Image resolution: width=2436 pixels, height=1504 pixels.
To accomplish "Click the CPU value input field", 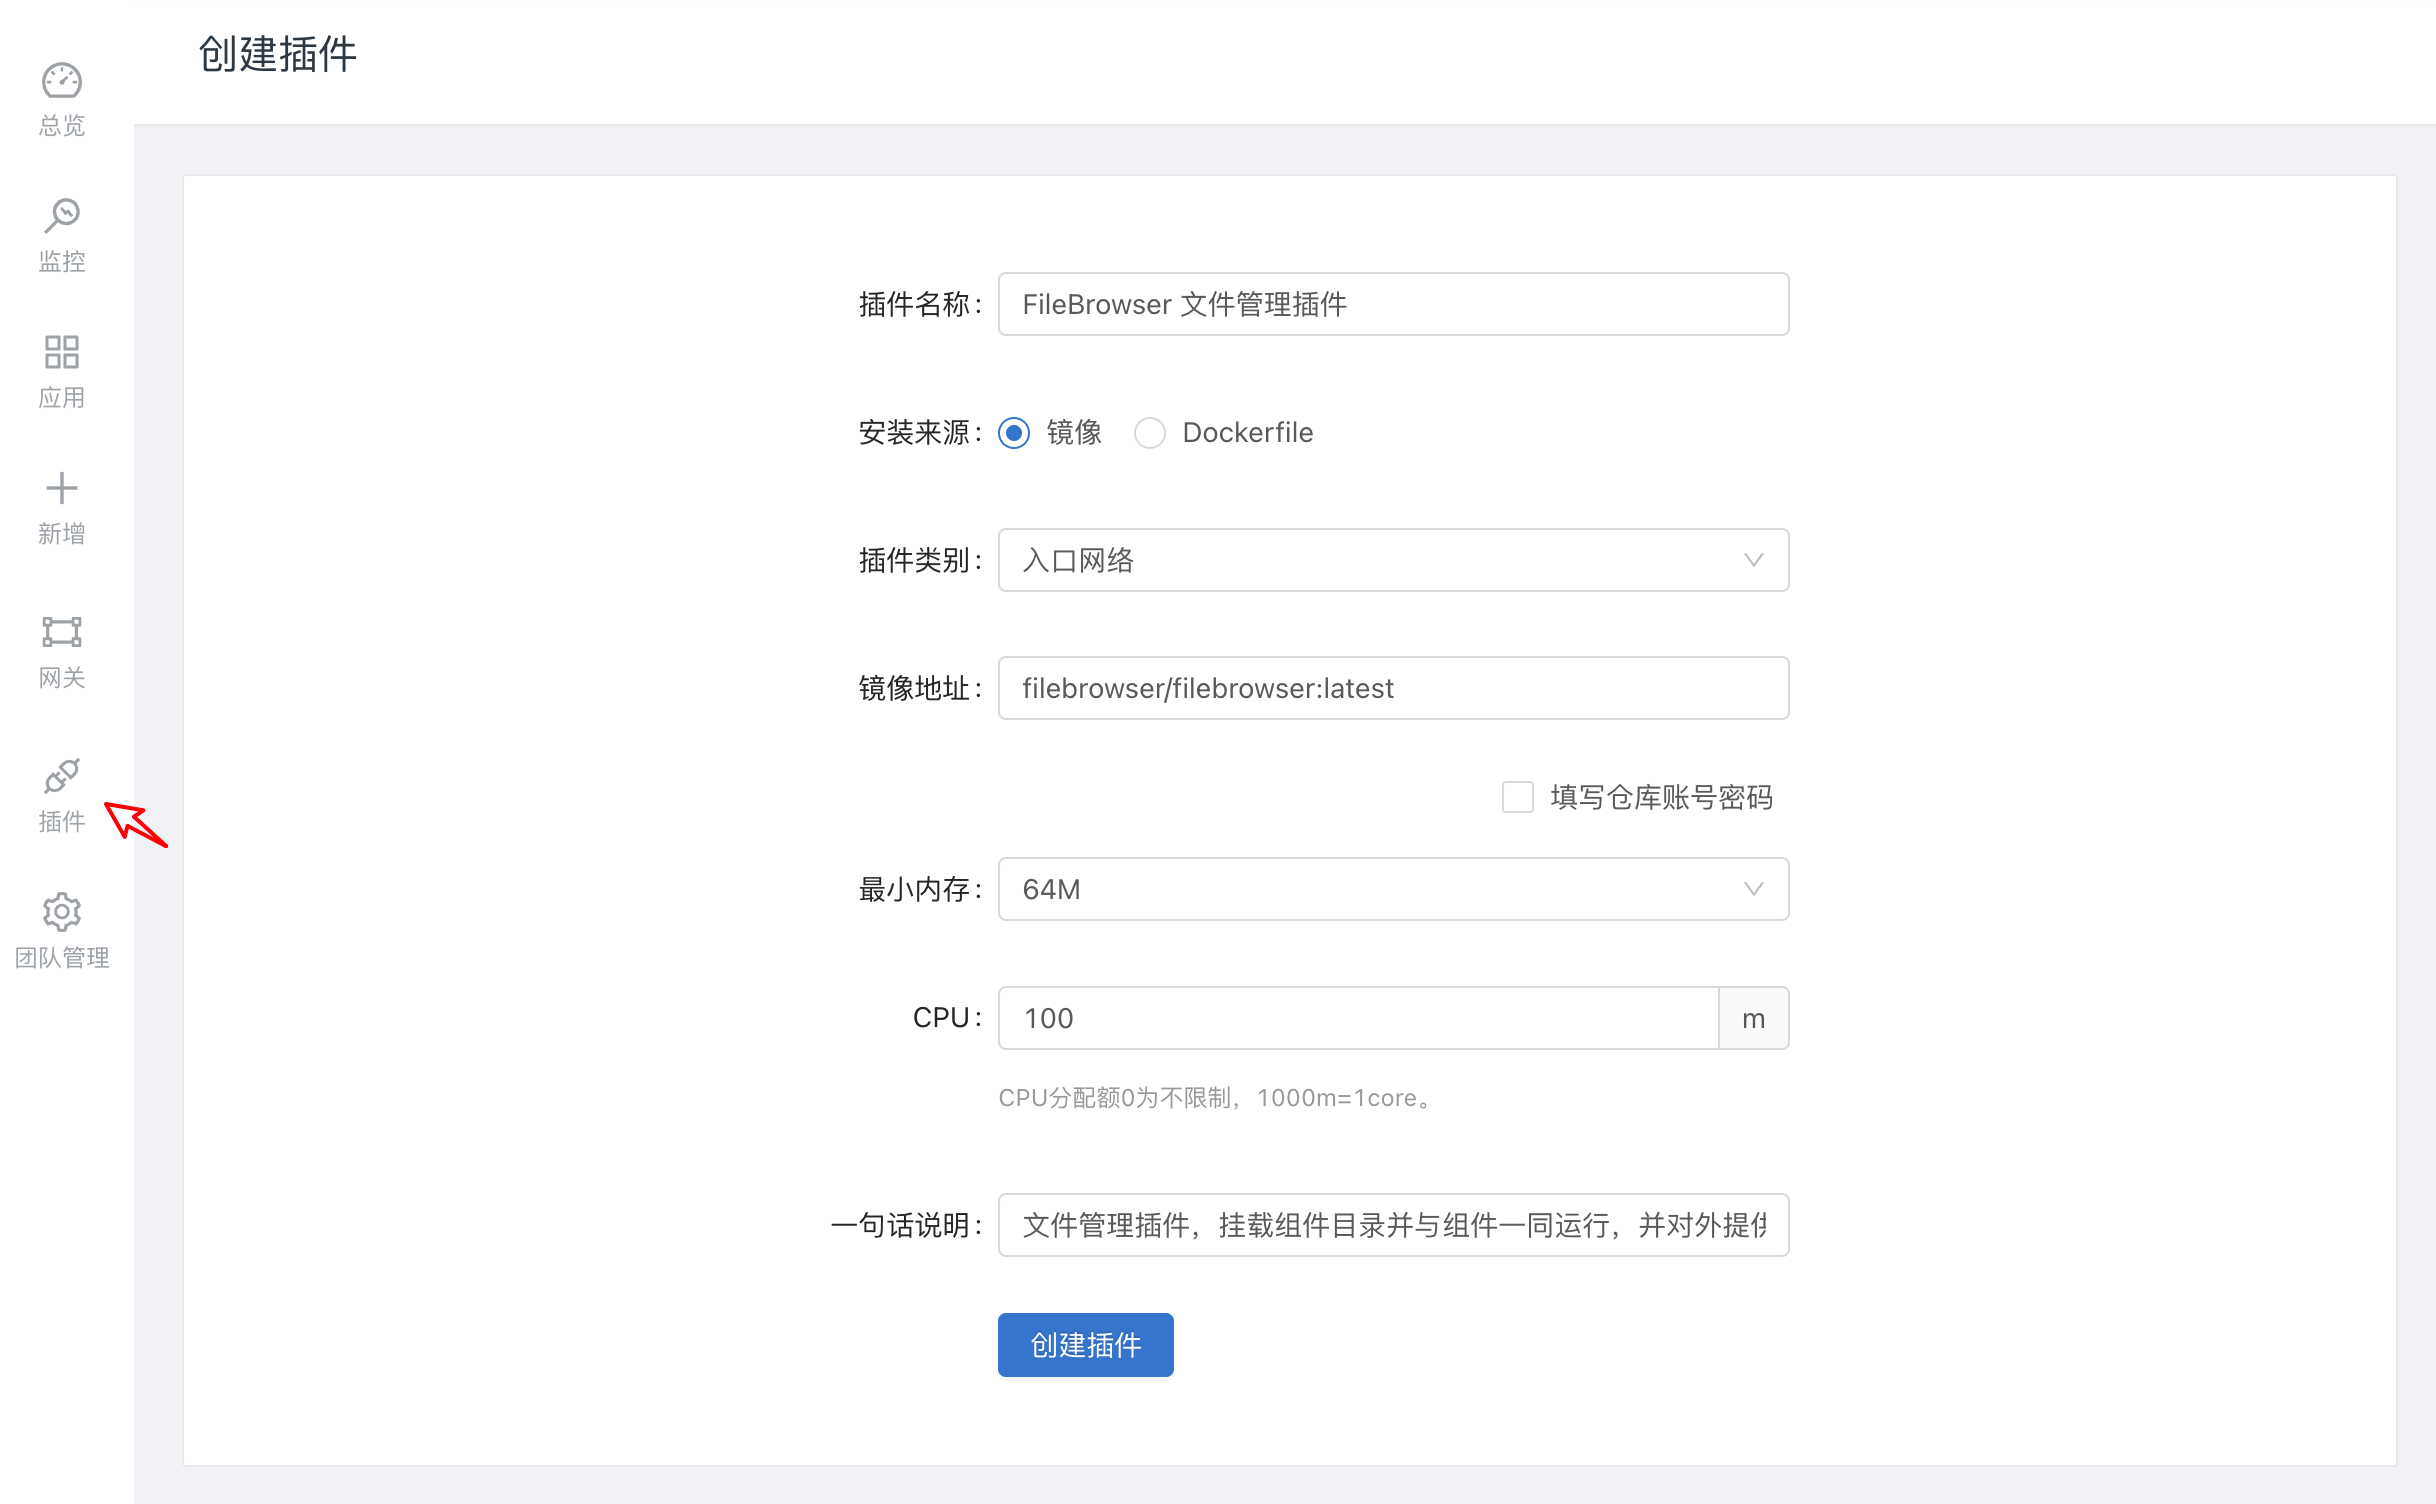I will click(x=1358, y=1018).
